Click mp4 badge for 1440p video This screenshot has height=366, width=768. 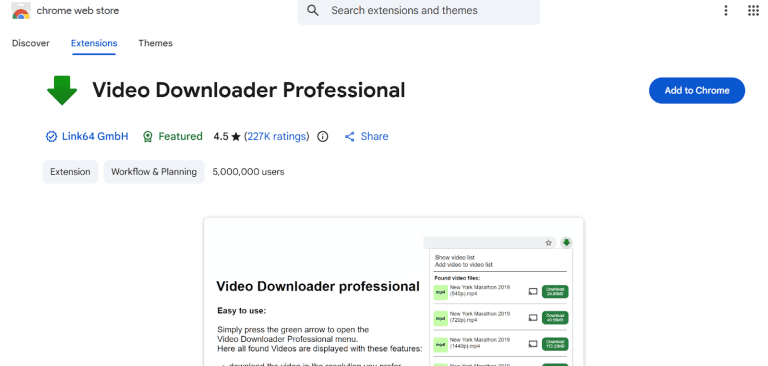[441, 344]
